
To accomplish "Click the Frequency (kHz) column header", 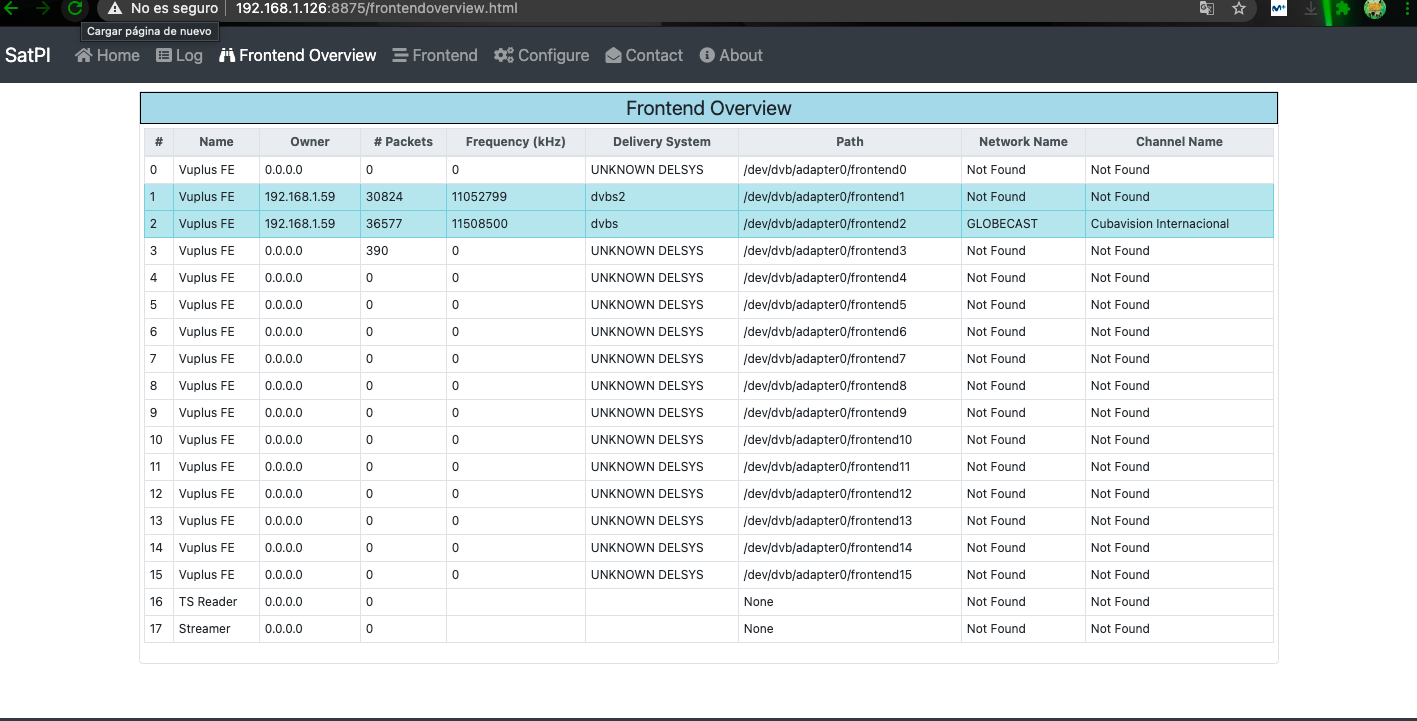I will [x=515, y=142].
